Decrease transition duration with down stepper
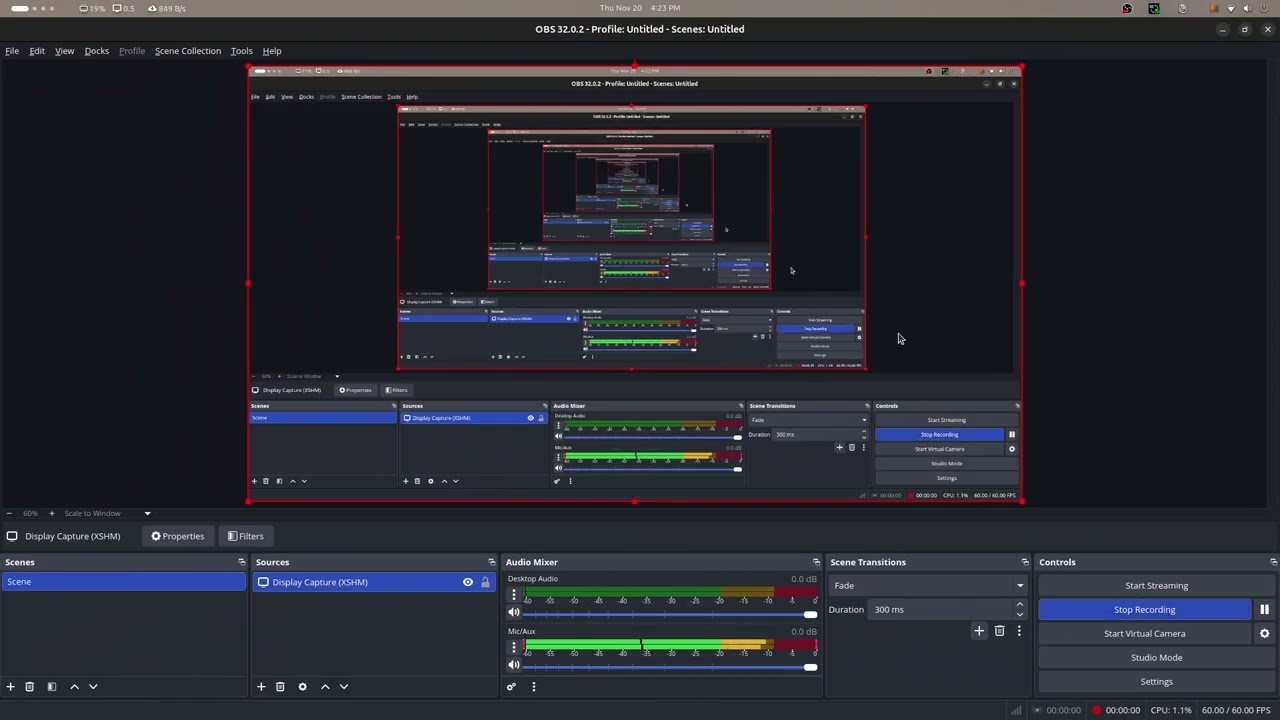 click(1020, 614)
